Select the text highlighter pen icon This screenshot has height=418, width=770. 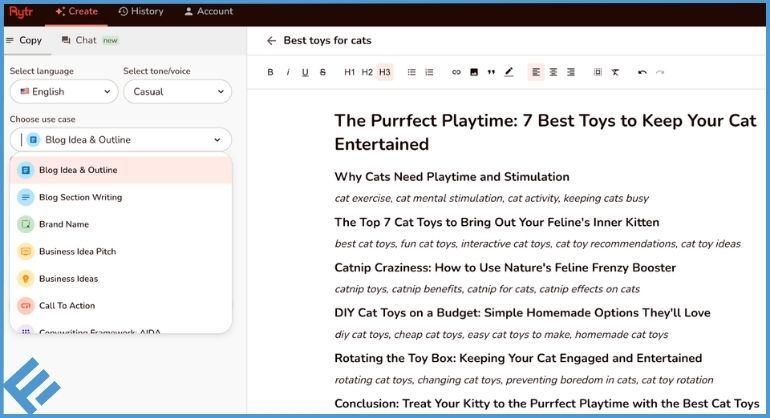pos(509,72)
